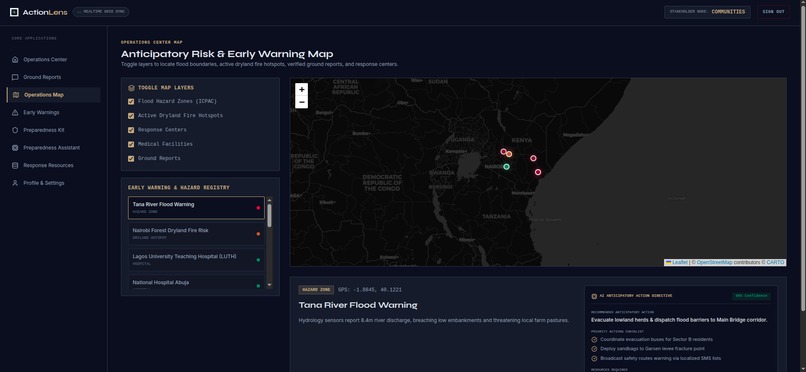Open the Profile & Settings page
The width and height of the screenshot is (806, 372).
coord(53,183)
